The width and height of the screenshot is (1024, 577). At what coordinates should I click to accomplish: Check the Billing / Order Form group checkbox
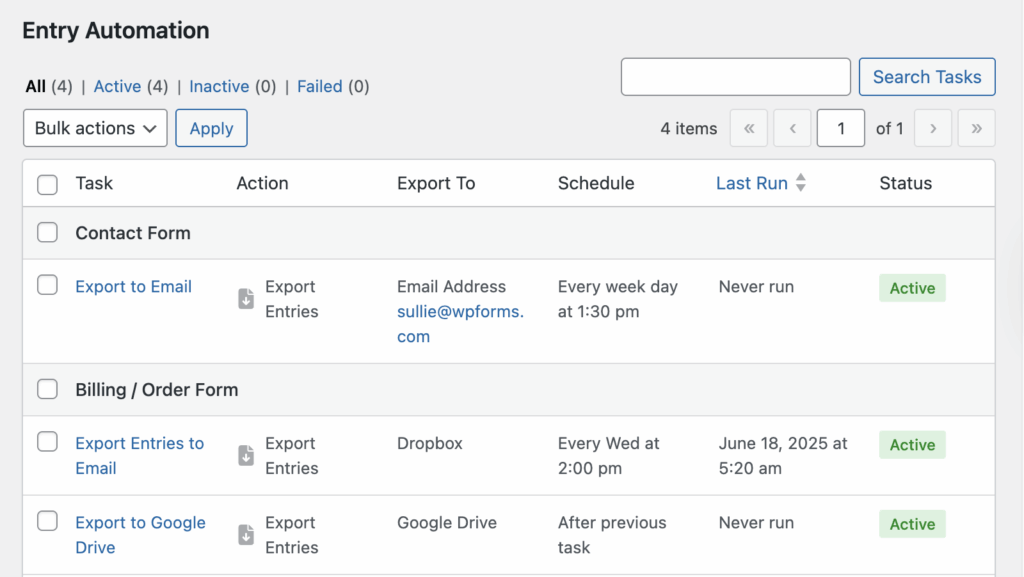47,389
